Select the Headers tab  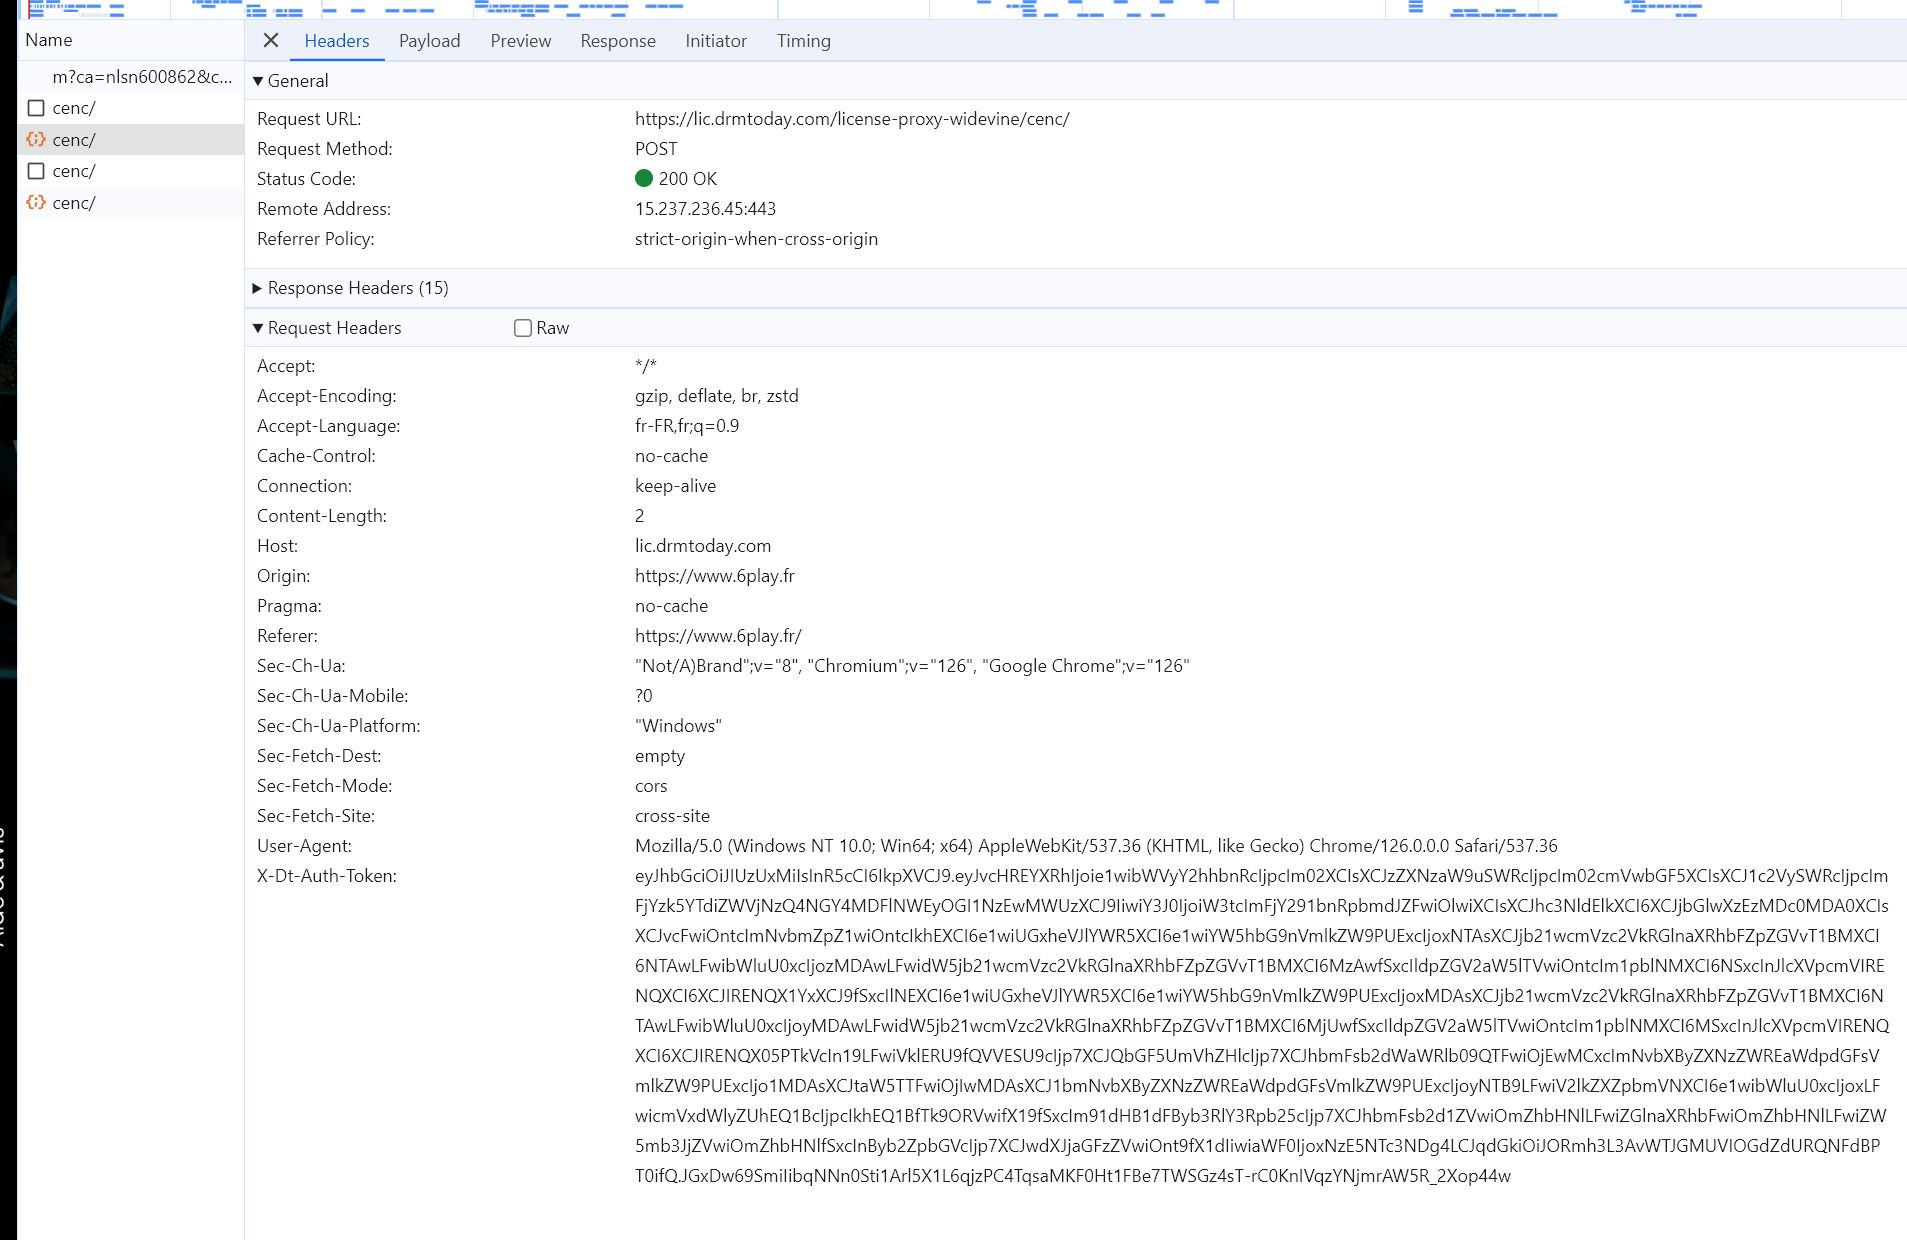coord(337,41)
